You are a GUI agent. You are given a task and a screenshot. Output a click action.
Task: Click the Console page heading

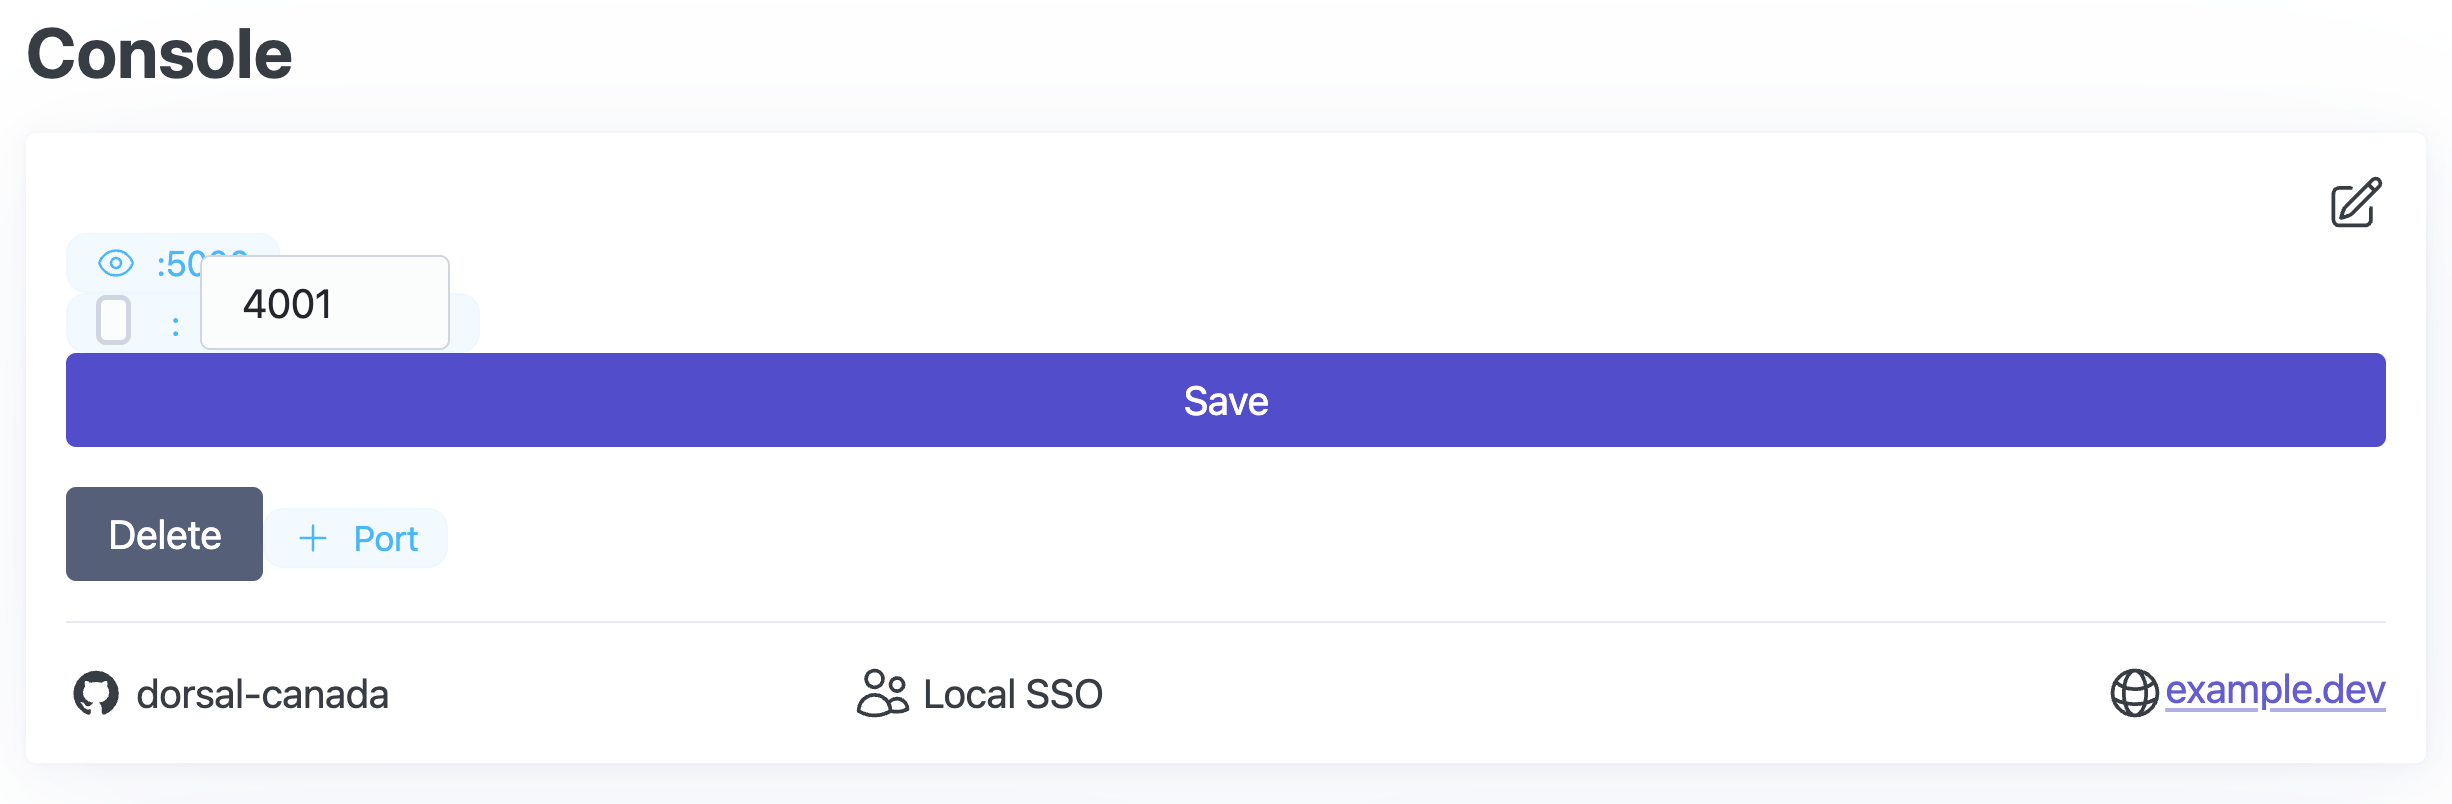coord(160,53)
